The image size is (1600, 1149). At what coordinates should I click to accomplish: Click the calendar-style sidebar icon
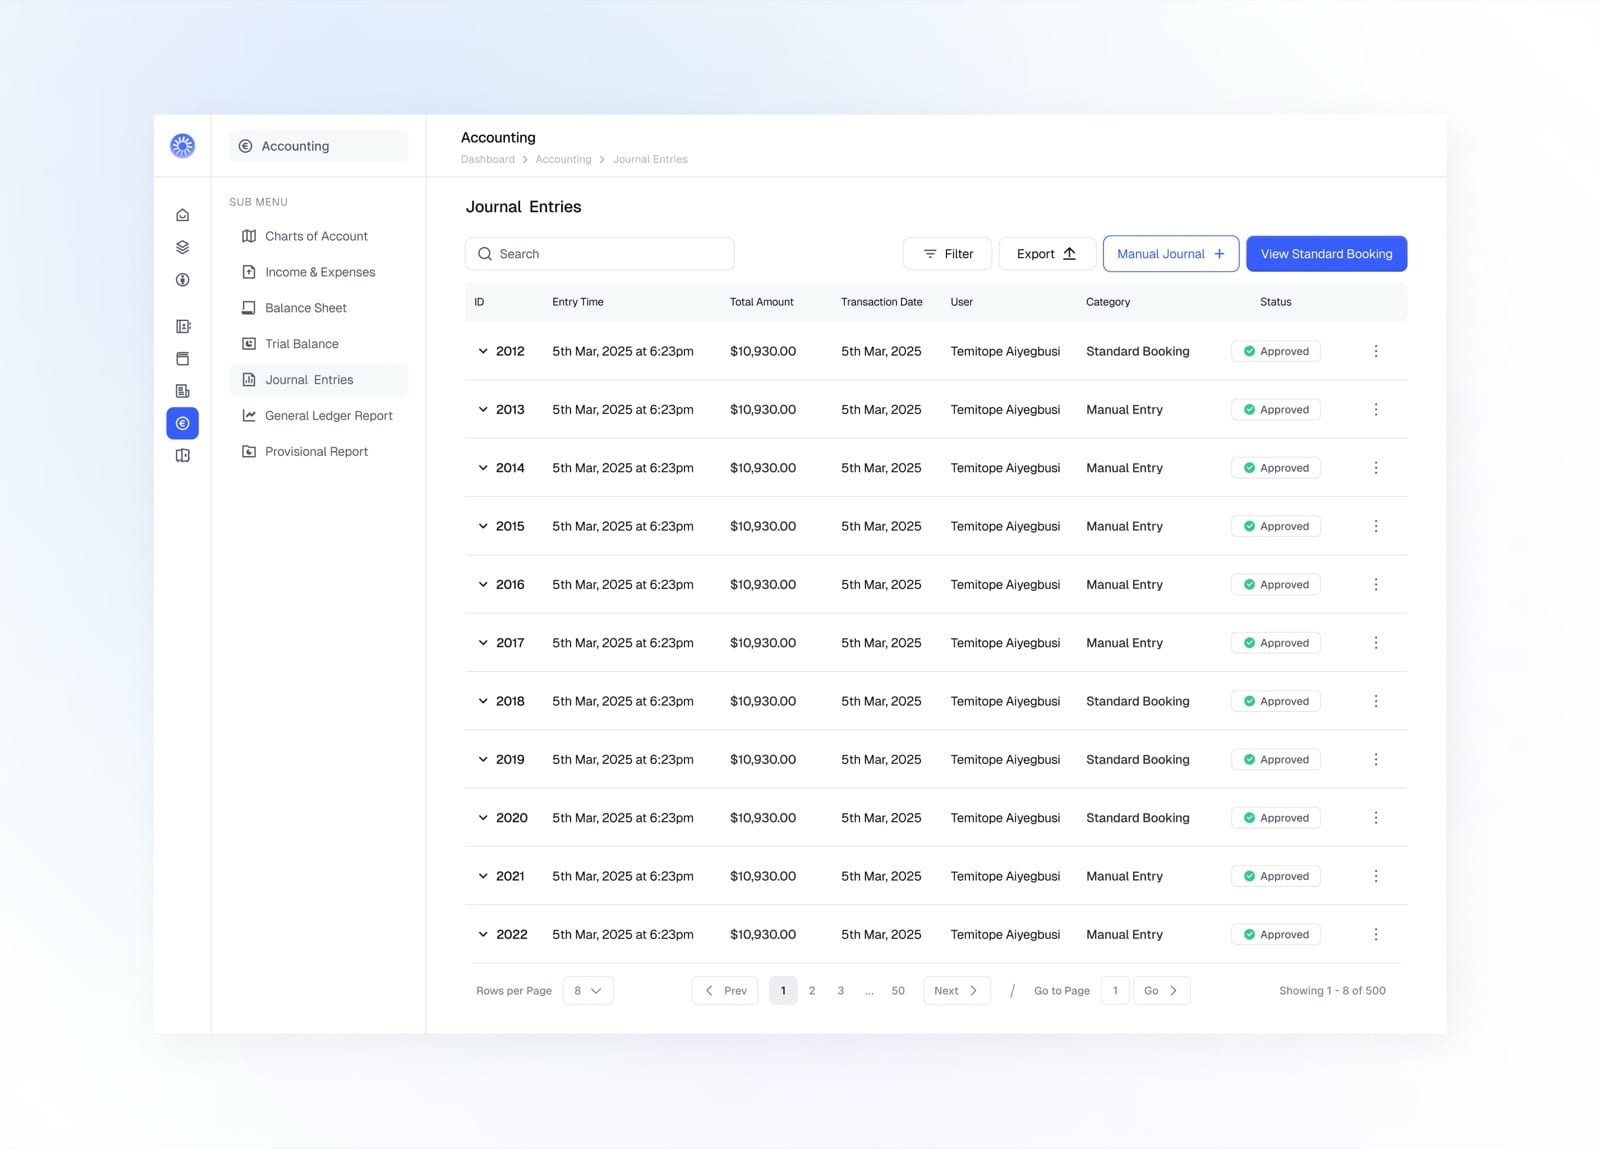(x=182, y=358)
